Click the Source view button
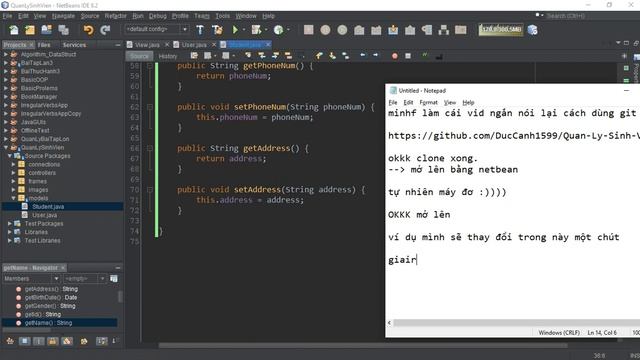 point(139,56)
